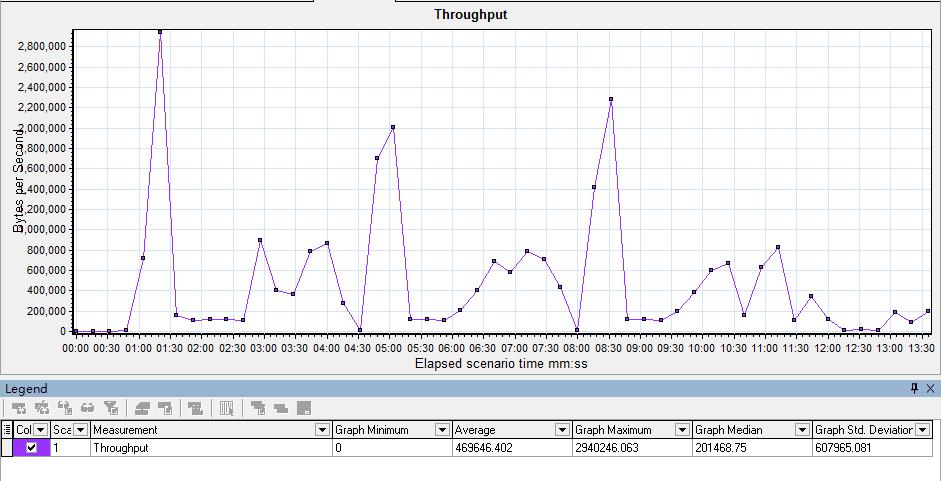Viewport: 941px width, 481px height.
Task: Click the funnel filter icon in Legend toolbar
Action: 111,408
